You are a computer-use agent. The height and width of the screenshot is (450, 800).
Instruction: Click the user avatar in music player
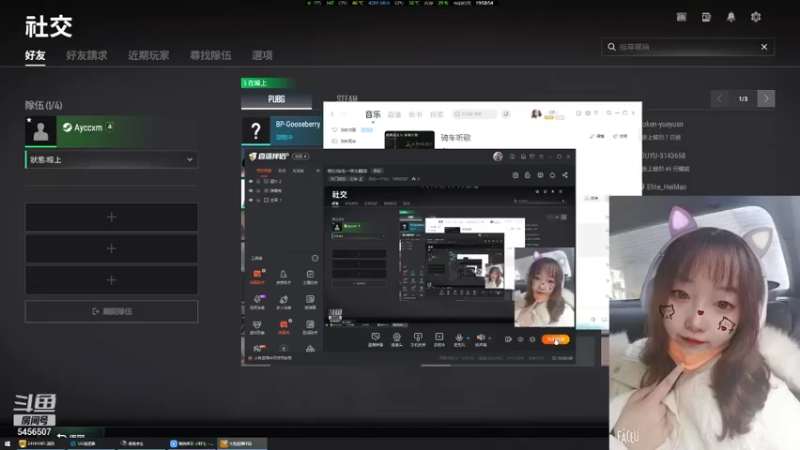point(536,114)
